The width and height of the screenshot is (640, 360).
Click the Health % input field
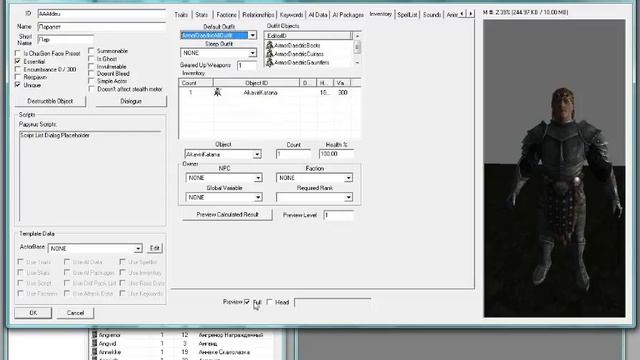(x=336, y=154)
